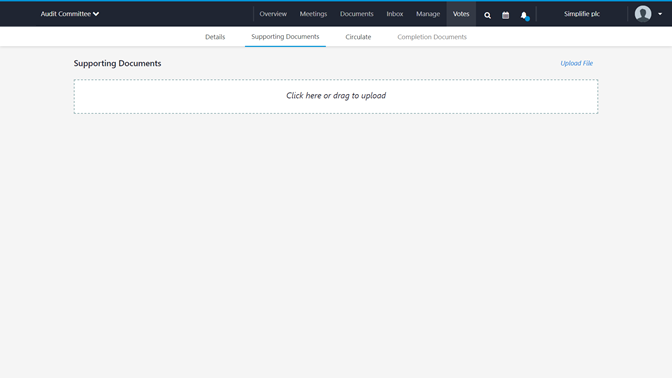Image resolution: width=672 pixels, height=378 pixels.
Task: Click the user avatar profile picture
Action: click(x=643, y=14)
